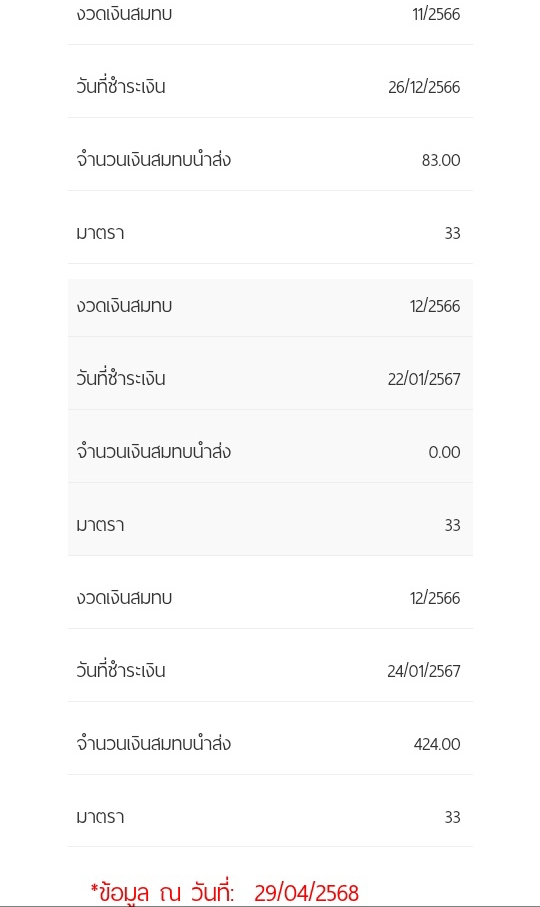Click the 11/2566 contribution period value
Viewport: 540px width, 907px height.
pyautogui.click(x=436, y=14)
